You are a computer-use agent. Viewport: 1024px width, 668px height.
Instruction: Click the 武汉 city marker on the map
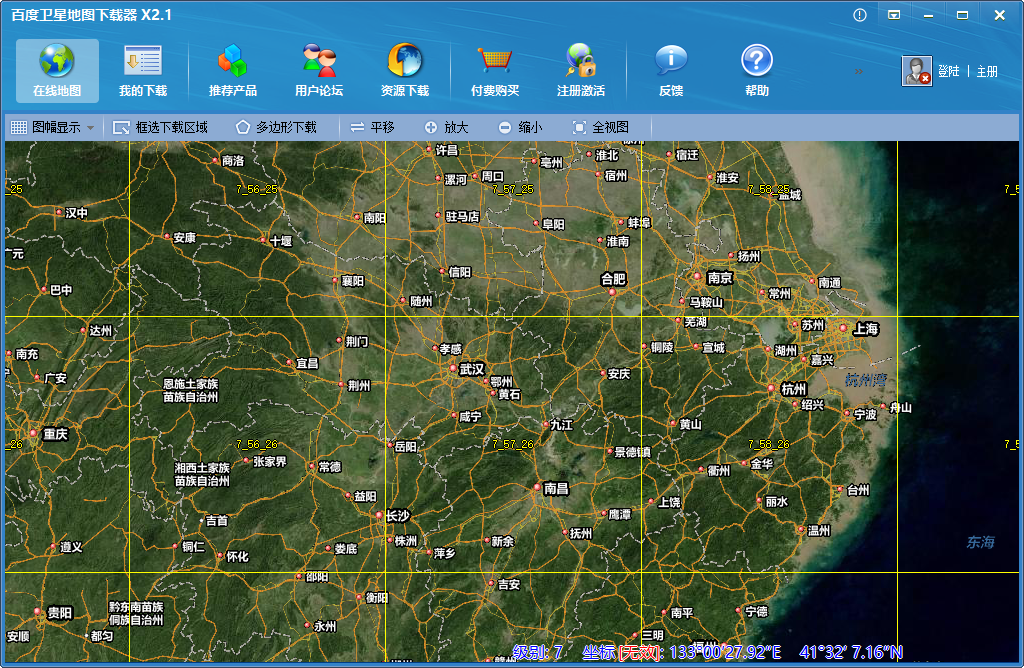453,369
